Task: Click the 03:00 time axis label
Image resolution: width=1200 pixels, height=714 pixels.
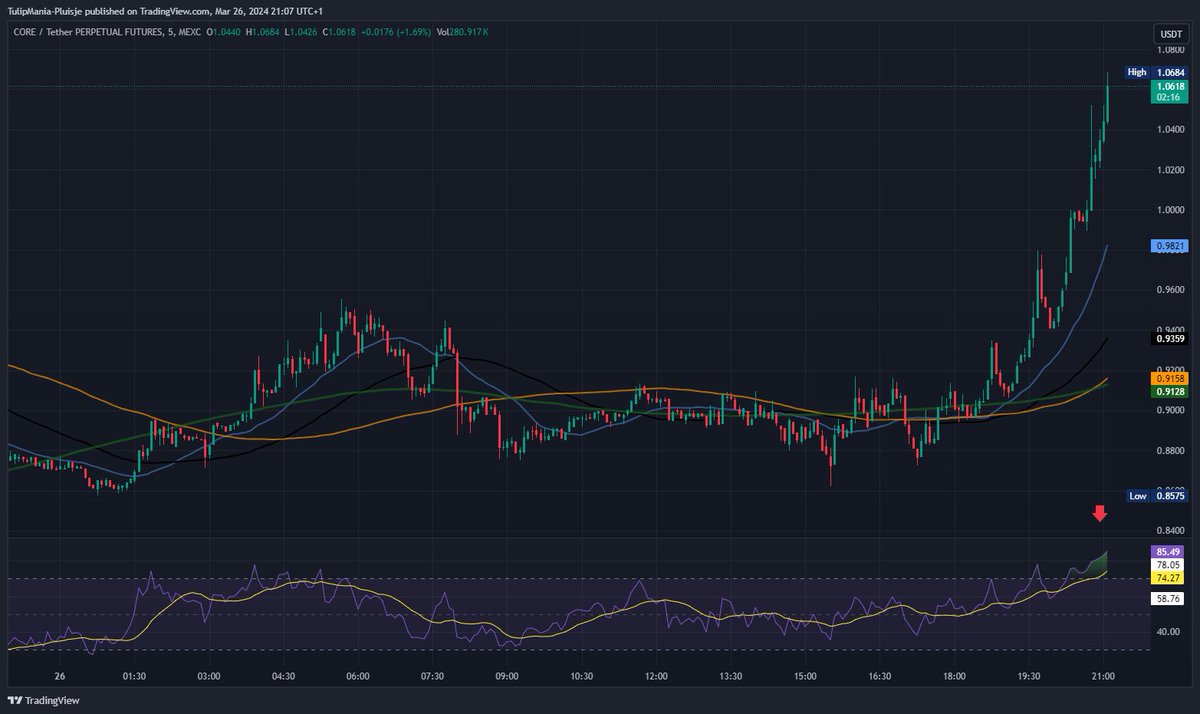Action: (209, 677)
